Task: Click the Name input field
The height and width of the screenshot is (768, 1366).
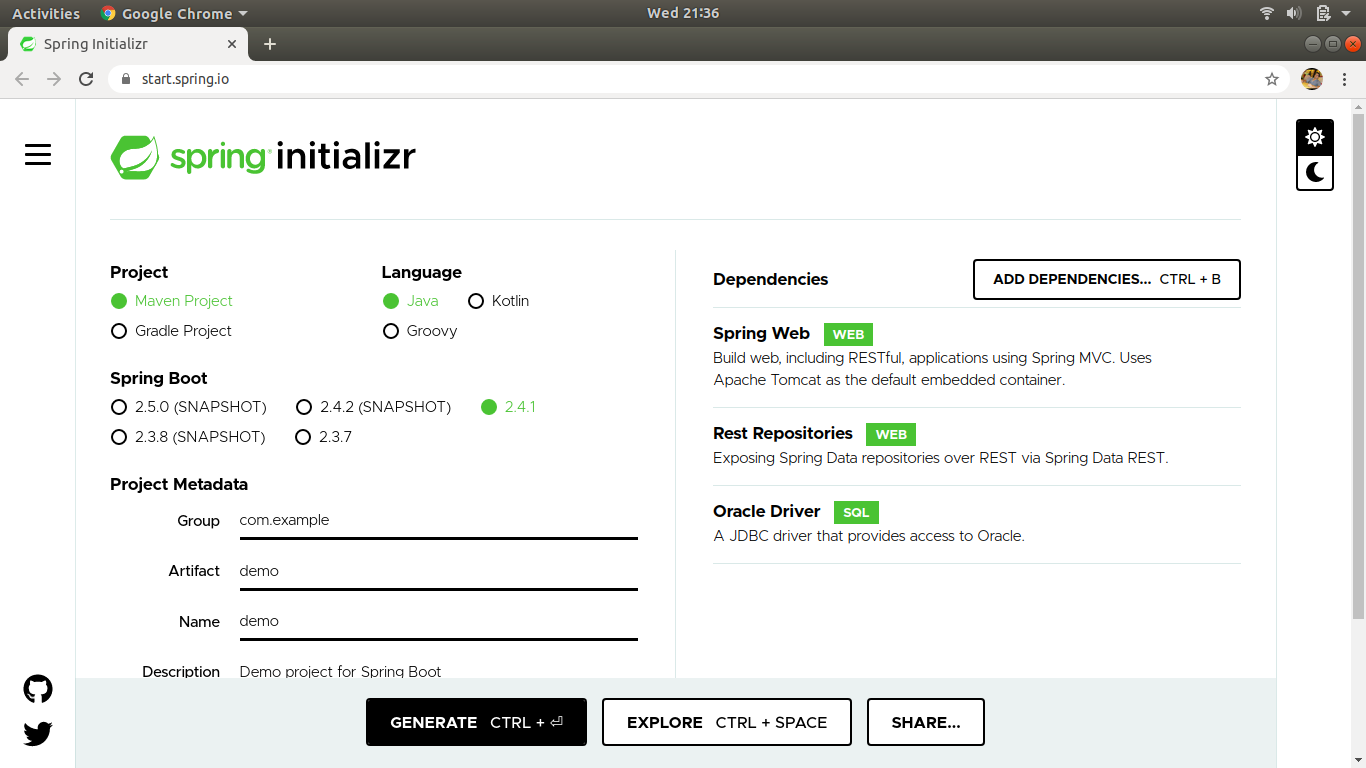Action: click(x=438, y=621)
